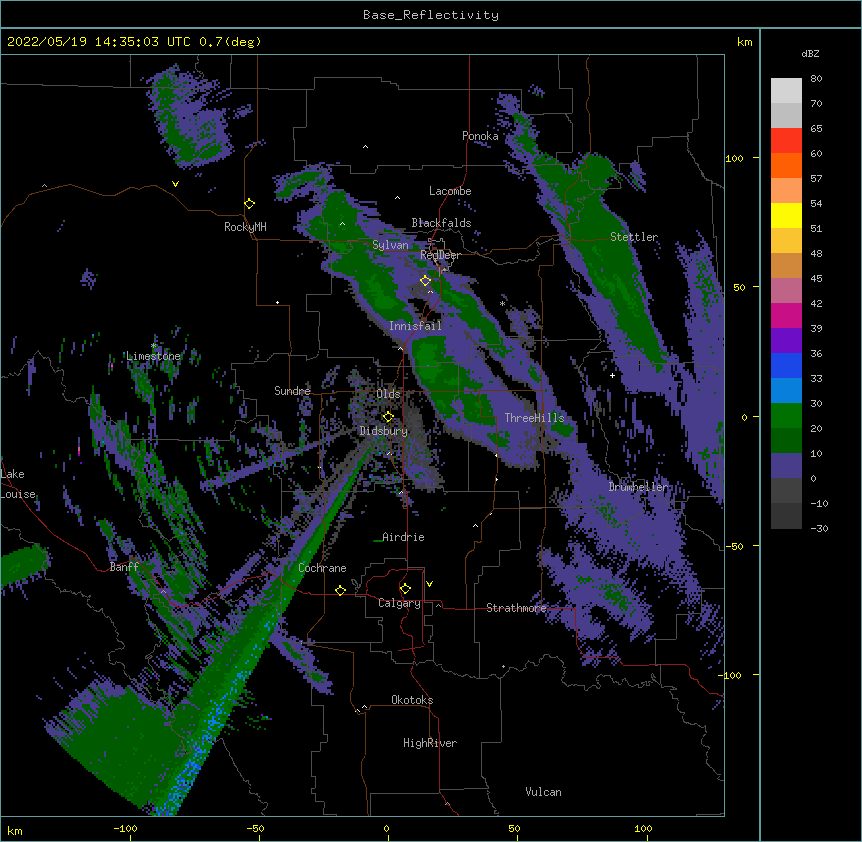Select the Cochrane map label
862x842 pixels.
click(322, 568)
